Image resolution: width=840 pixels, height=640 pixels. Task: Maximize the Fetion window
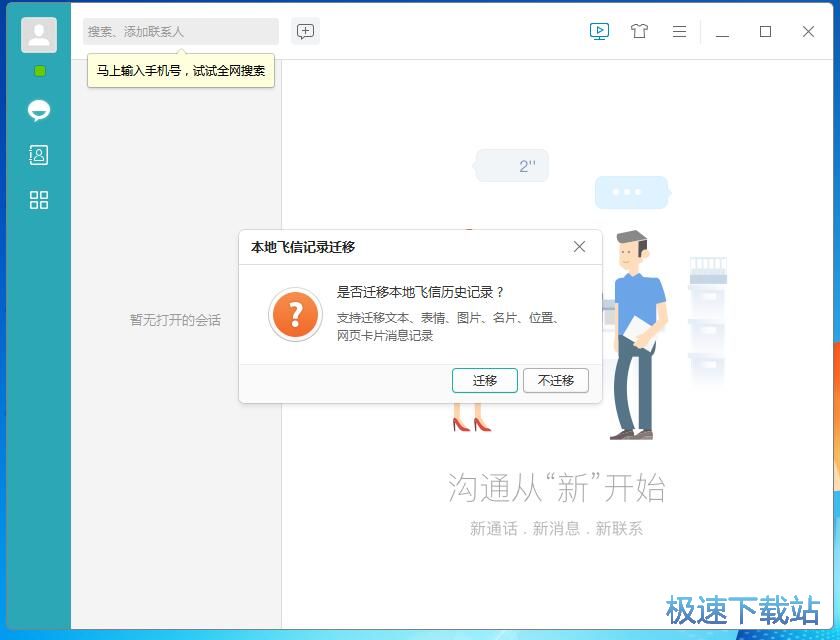[x=766, y=32]
